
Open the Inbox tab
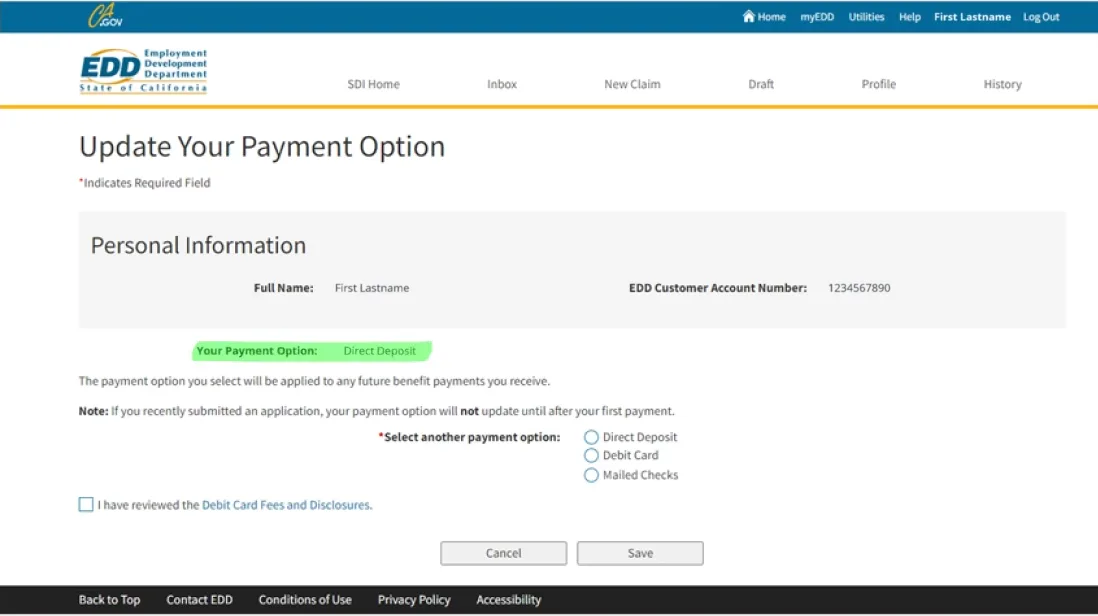[502, 84]
